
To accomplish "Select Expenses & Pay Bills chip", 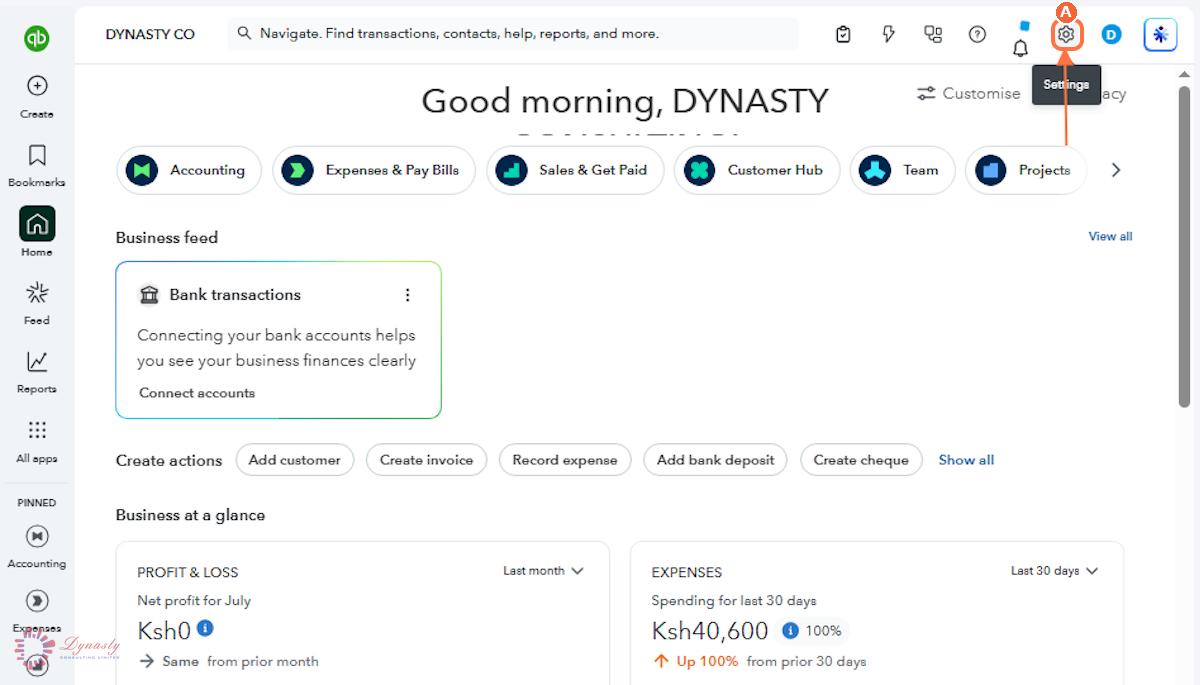I will tap(375, 170).
